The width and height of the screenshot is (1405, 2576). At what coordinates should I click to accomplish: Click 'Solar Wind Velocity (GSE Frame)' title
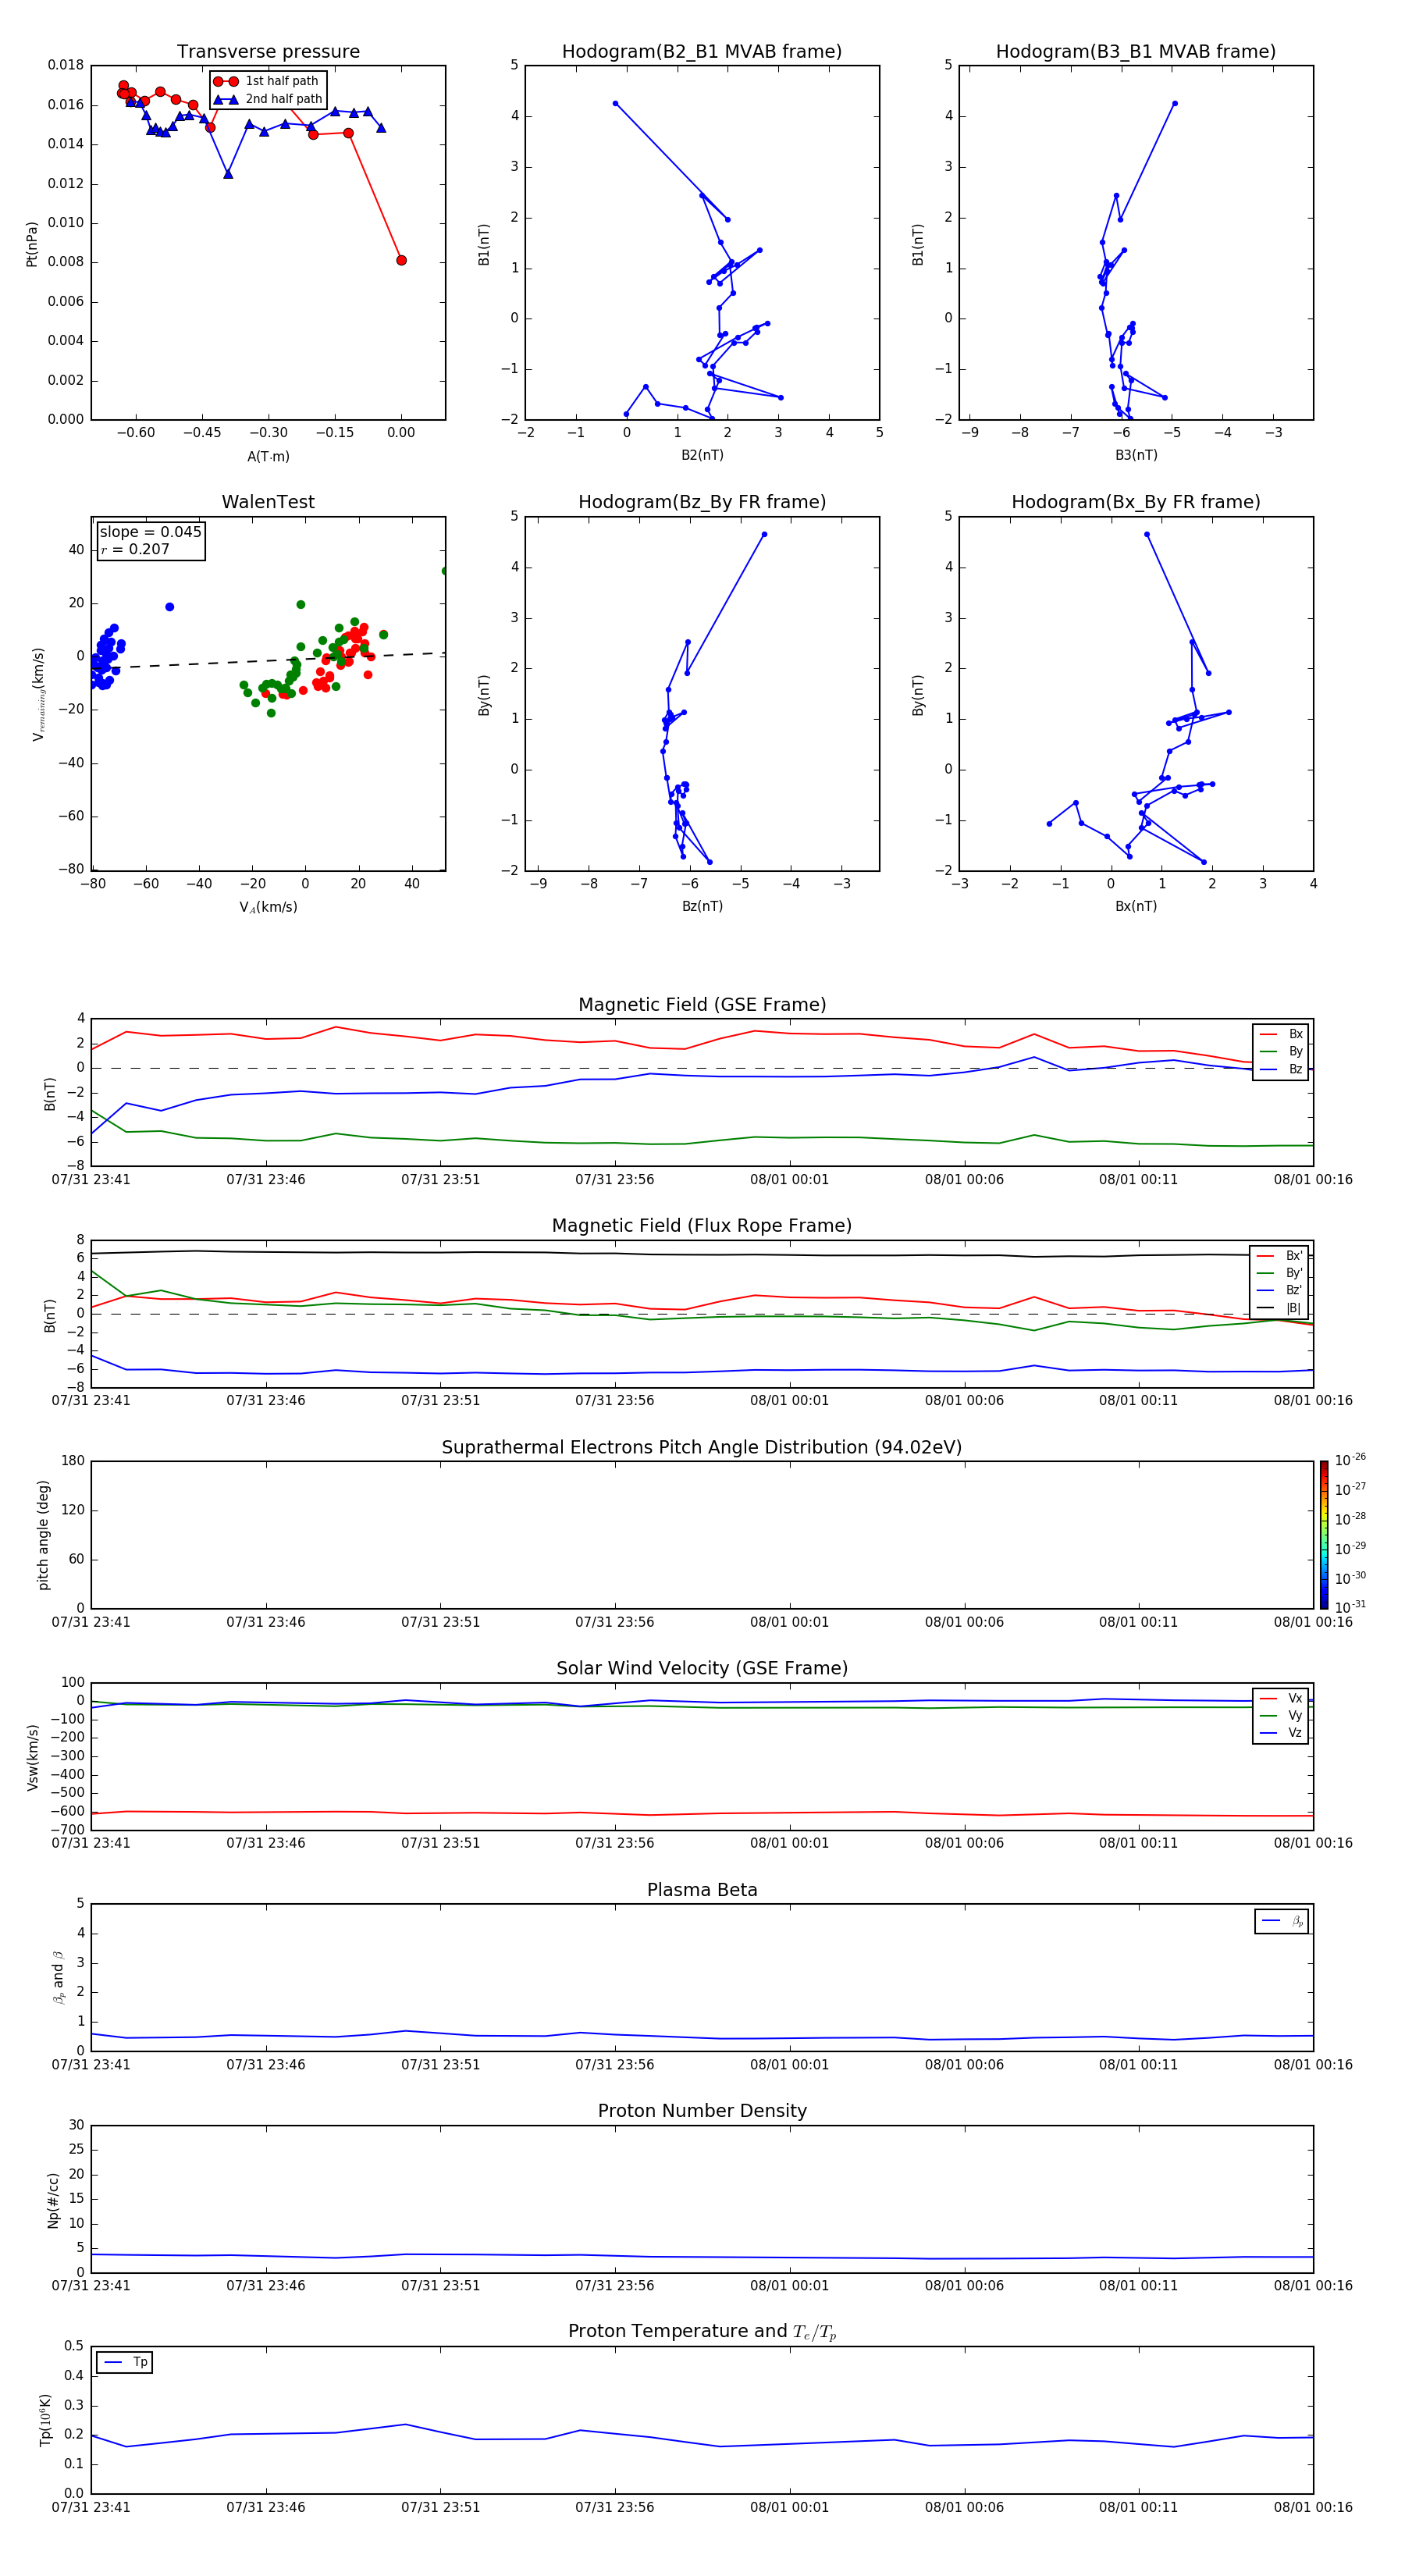pos(702,1668)
